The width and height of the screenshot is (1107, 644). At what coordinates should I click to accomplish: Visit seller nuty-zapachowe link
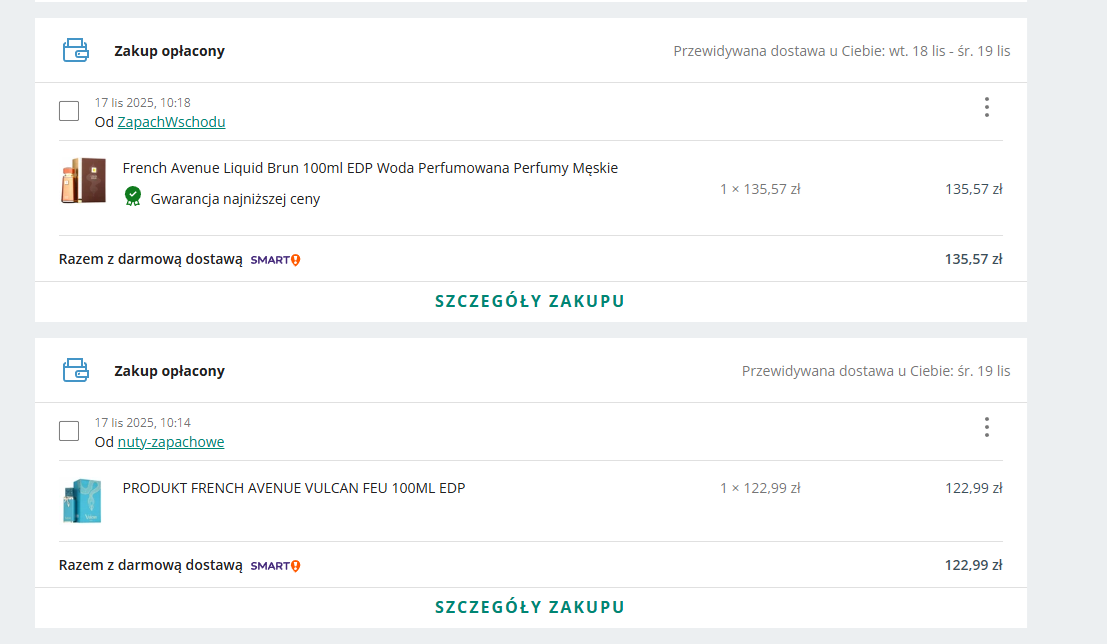click(171, 442)
